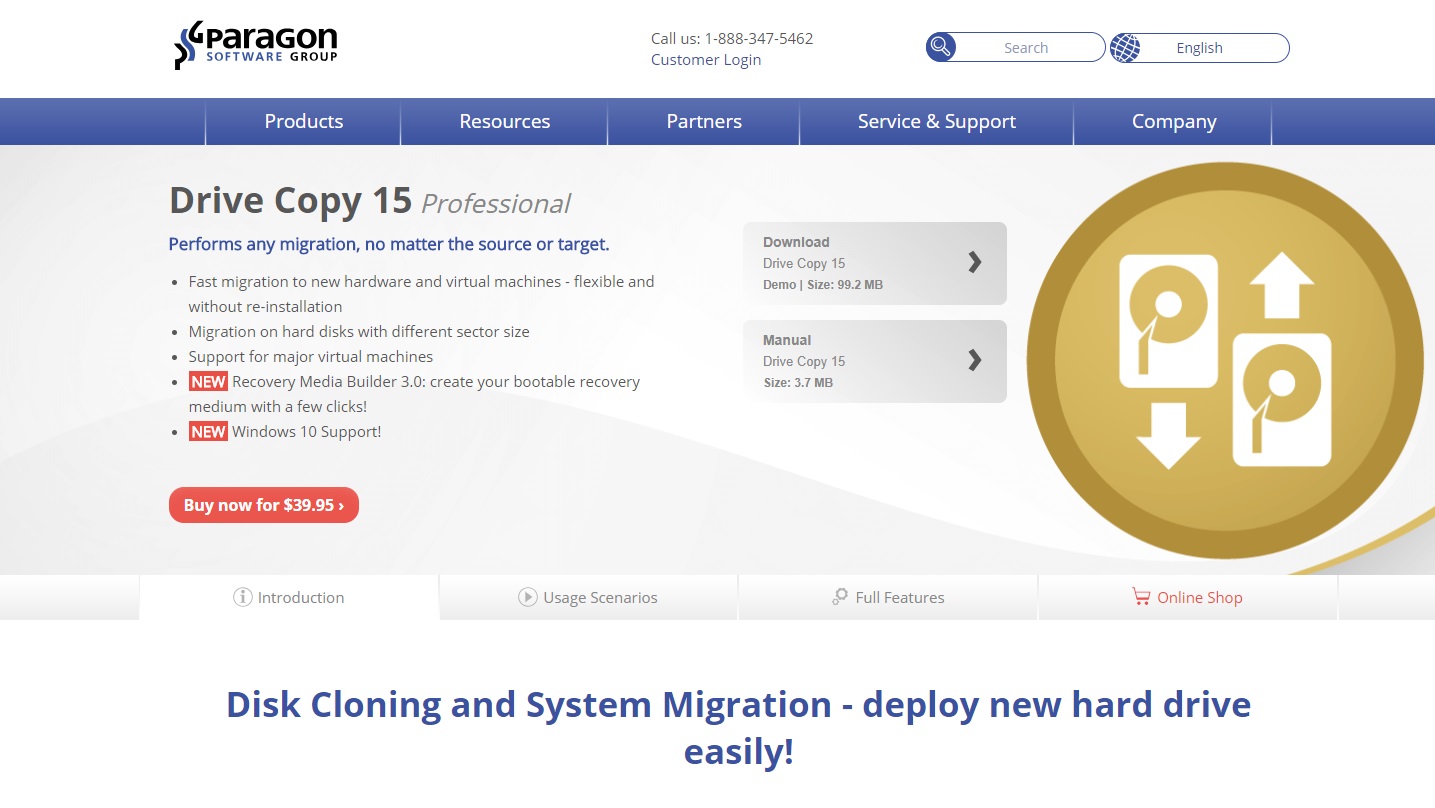
Task: Click the phone number 1-888-347-5462
Action: (759, 38)
